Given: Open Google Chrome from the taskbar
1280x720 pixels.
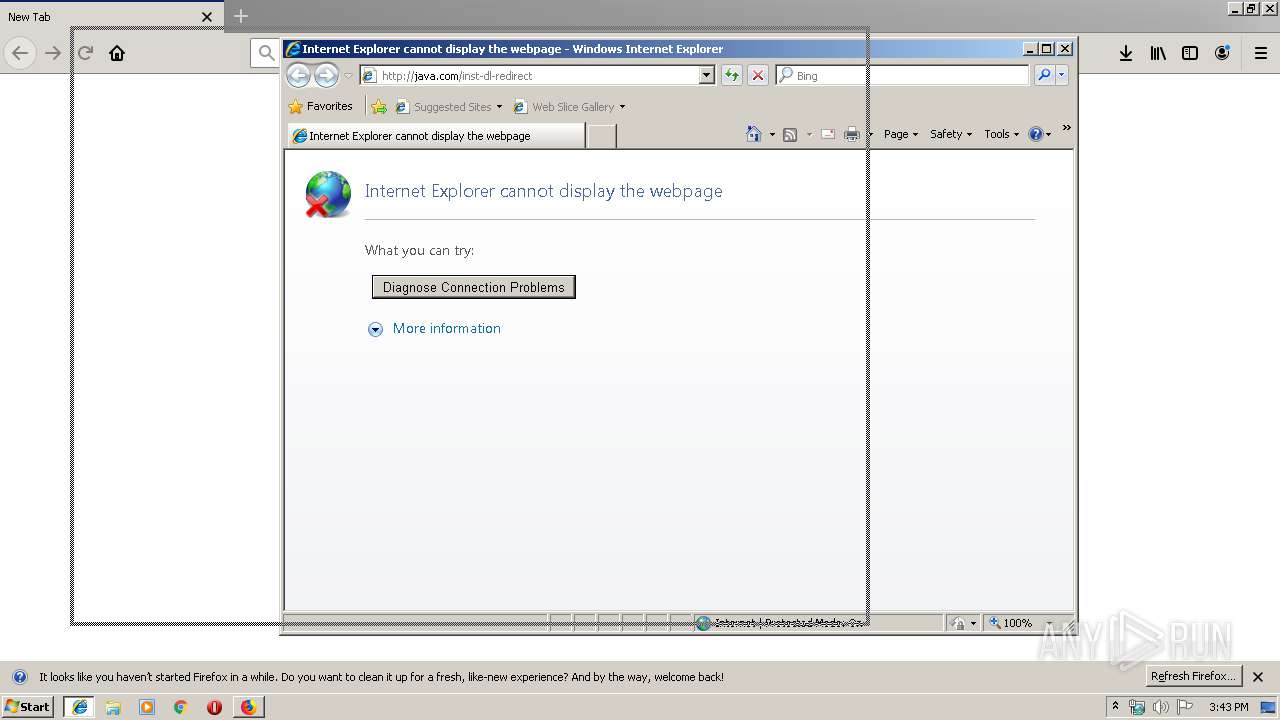Looking at the screenshot, I should tap(181, 707).
